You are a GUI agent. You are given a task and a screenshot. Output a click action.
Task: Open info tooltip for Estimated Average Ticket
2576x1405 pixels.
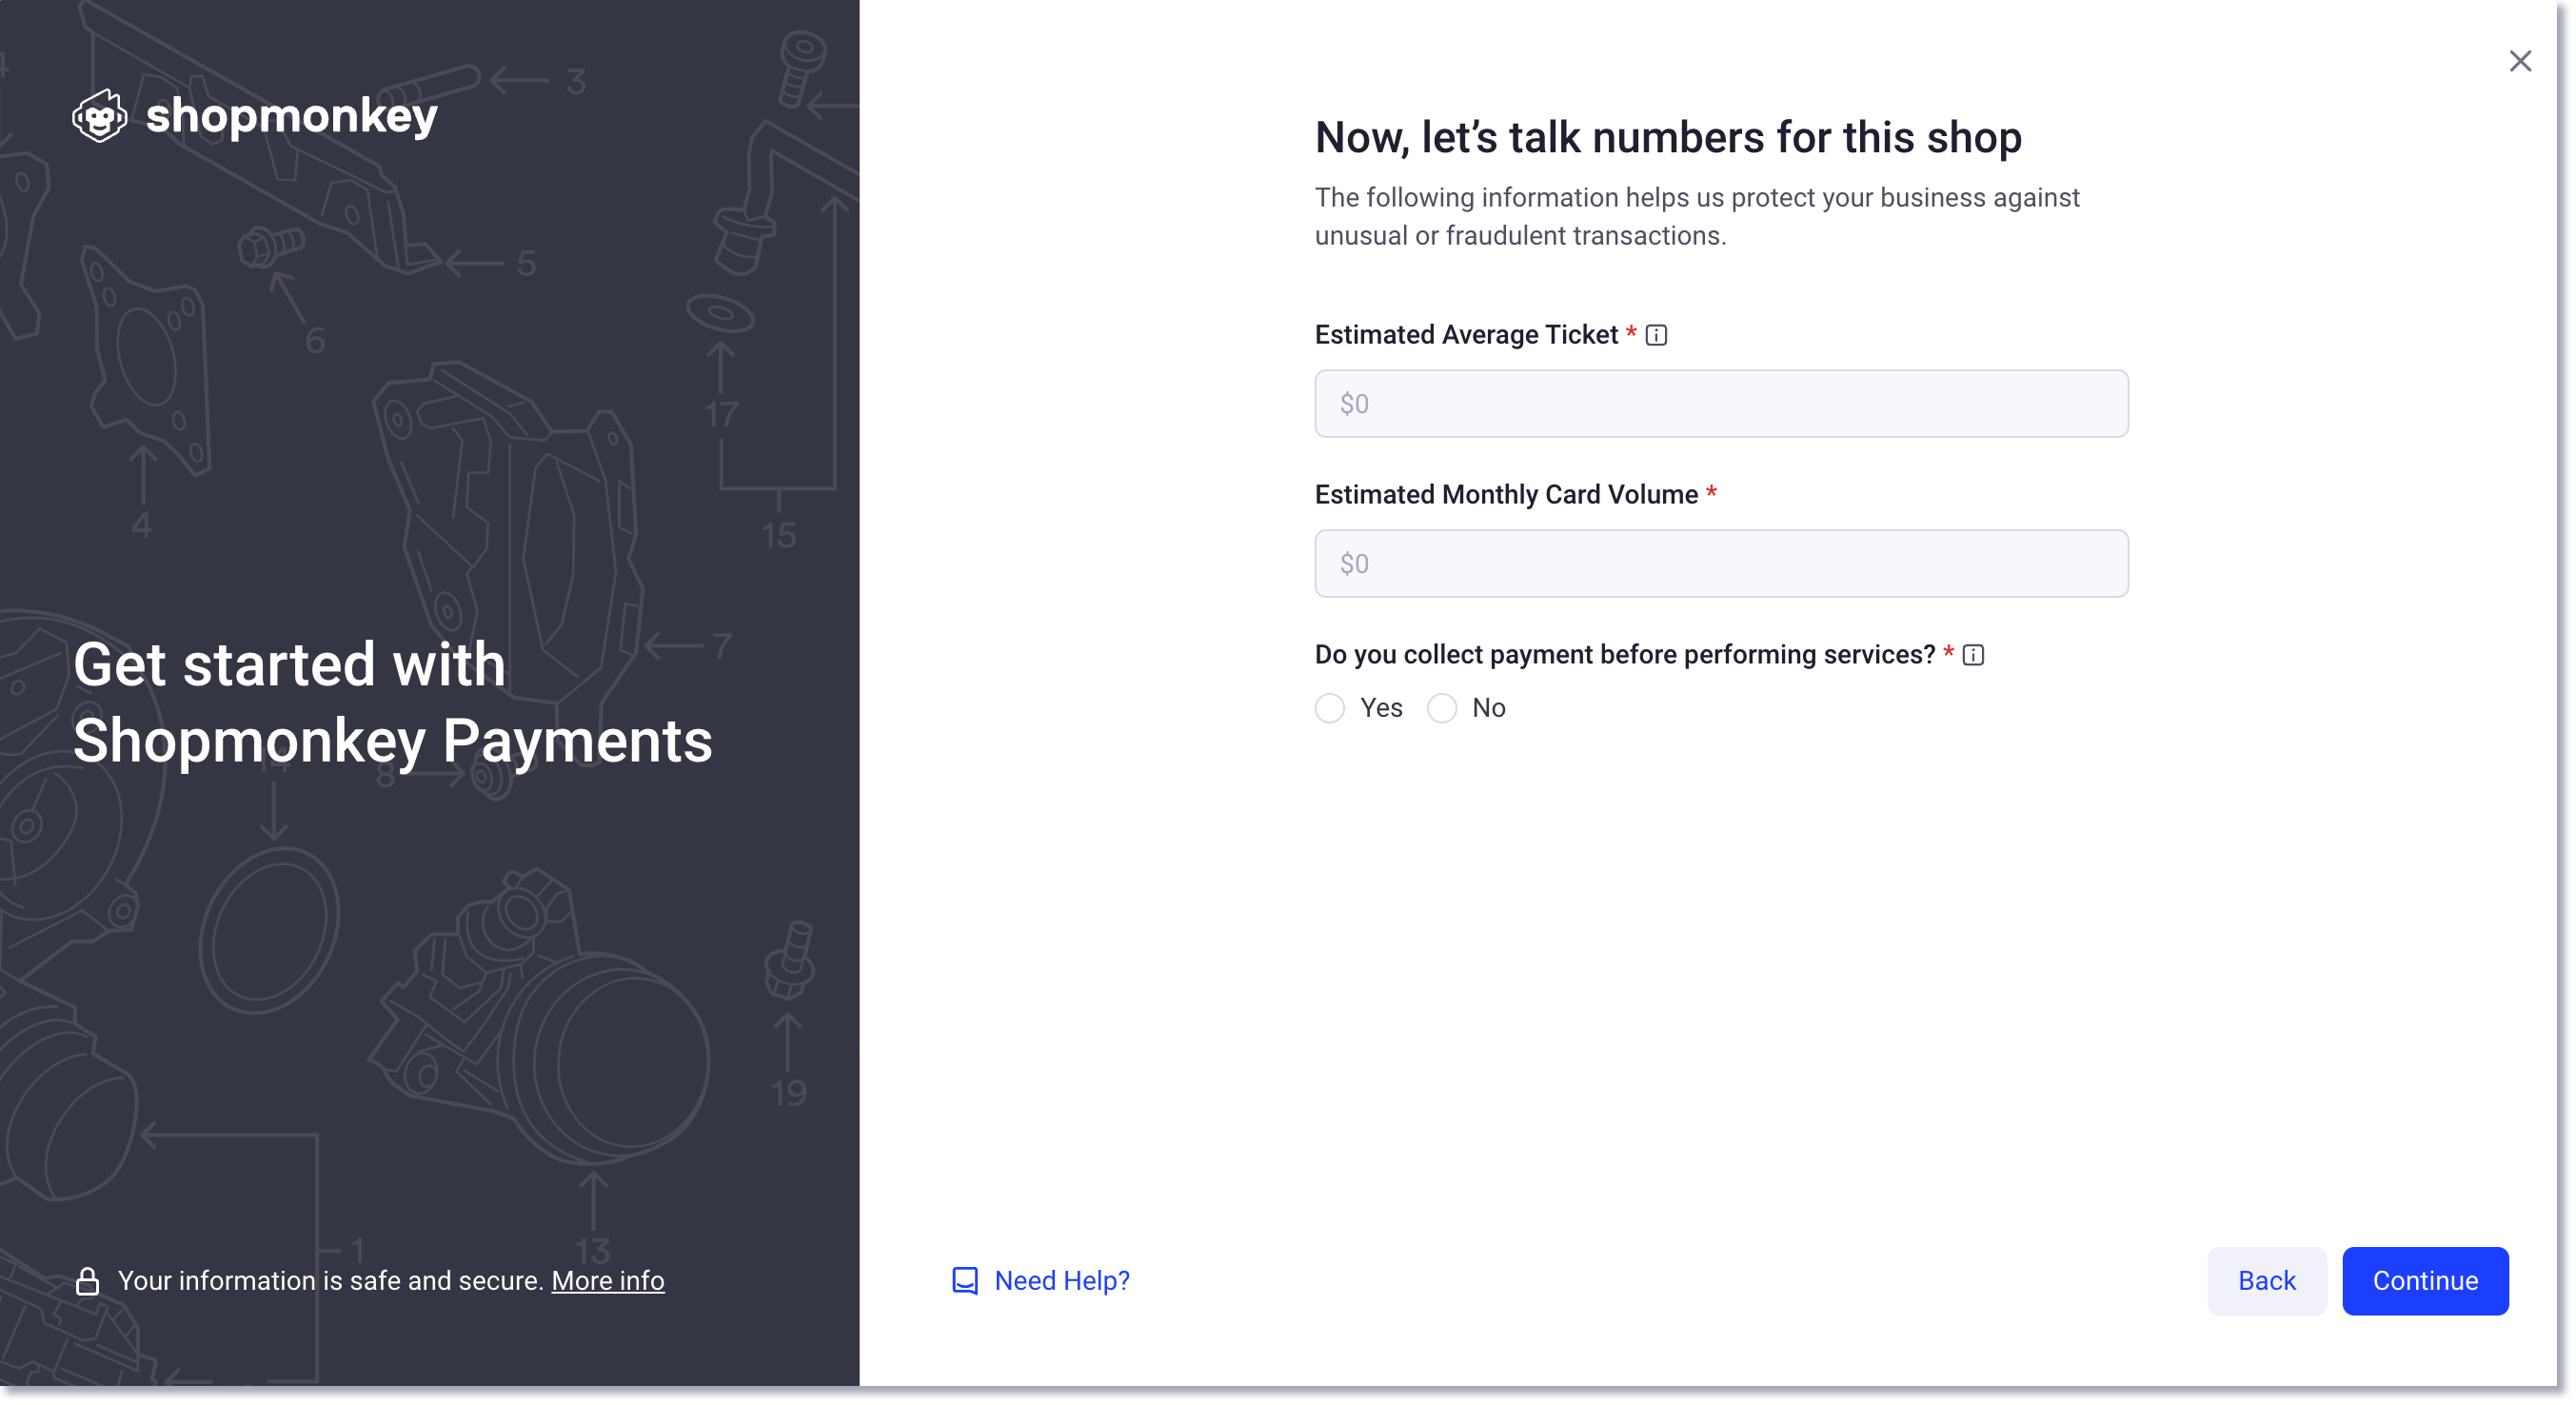(1656, 335)
